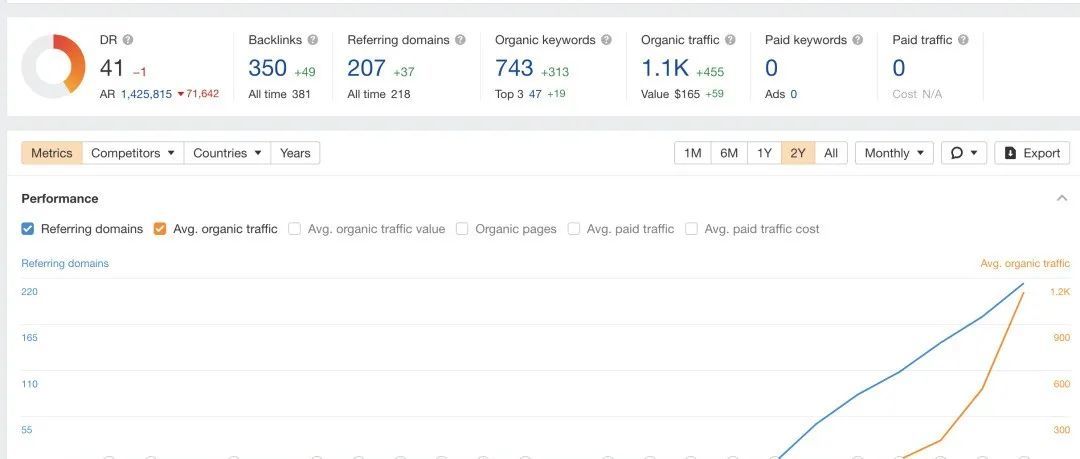Image resolution: width=1080 pixels, height=459 pixels.
Task: Click the +49 backlinks change
Action: click(x=304, y=72)
